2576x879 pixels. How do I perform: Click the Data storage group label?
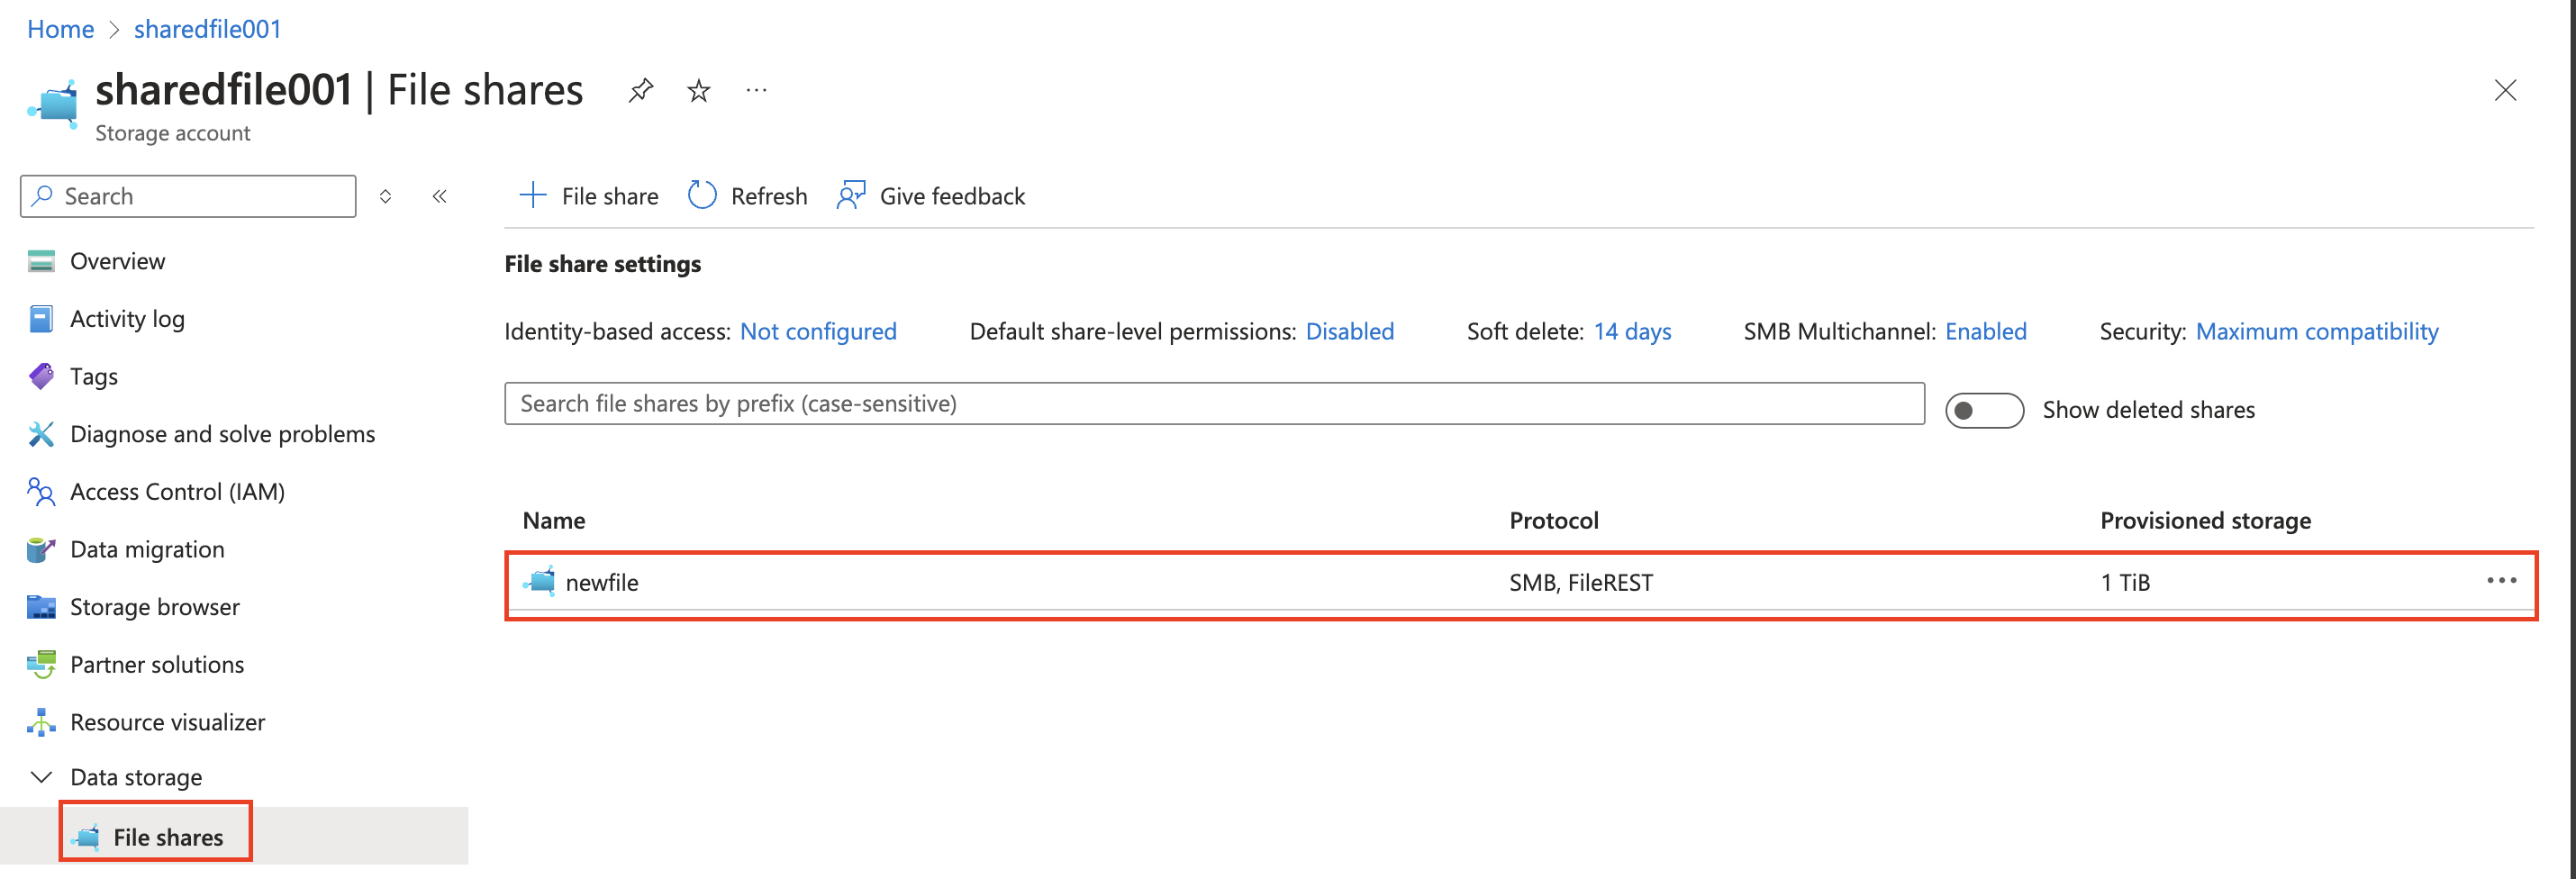point(136,777)
